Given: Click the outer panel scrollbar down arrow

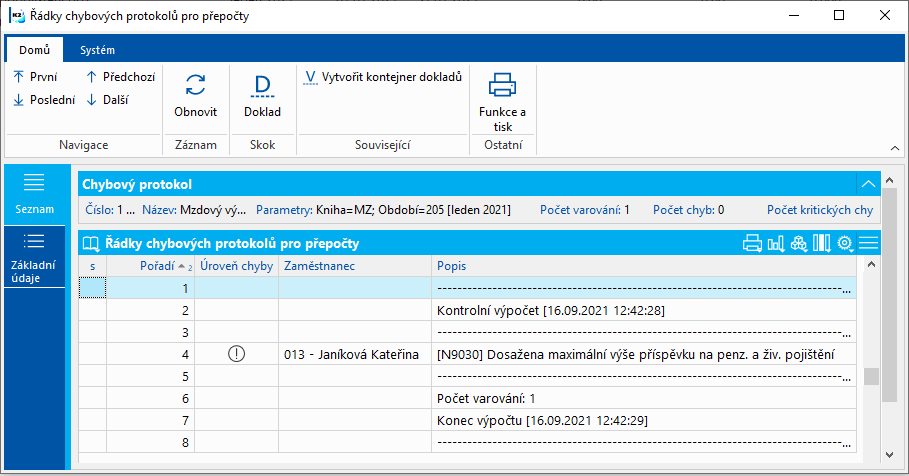Looking at the screenshot, I should click(x=889, y=455).
